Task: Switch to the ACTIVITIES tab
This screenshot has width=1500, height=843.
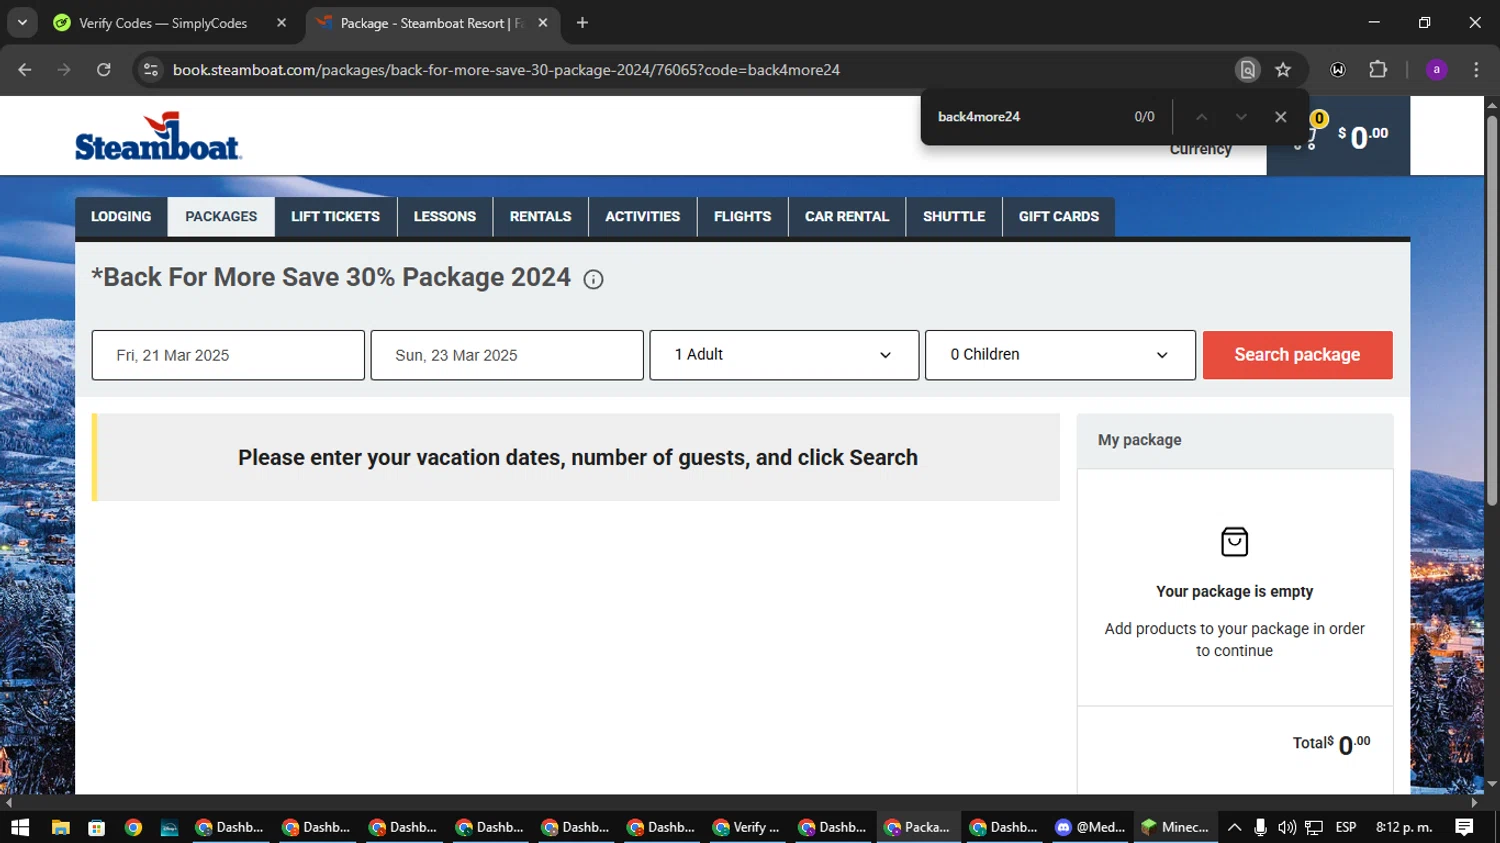Action: pos(643,216)
